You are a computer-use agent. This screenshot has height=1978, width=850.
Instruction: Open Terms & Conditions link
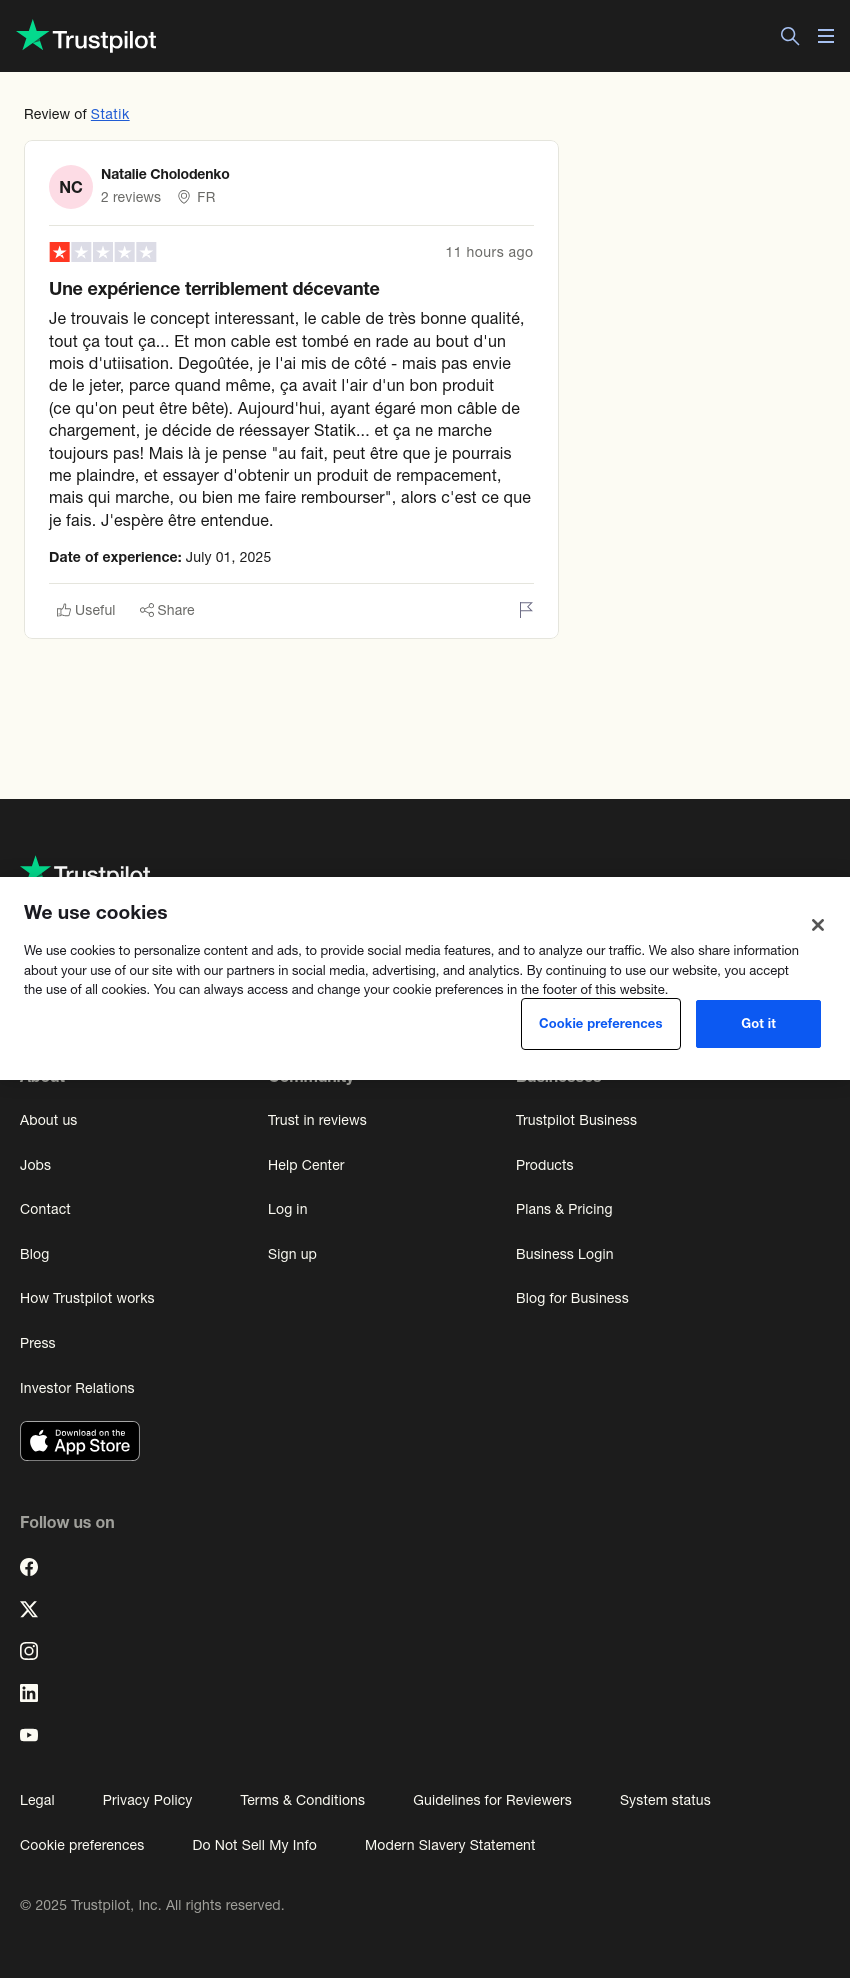tap(302, 1800)
